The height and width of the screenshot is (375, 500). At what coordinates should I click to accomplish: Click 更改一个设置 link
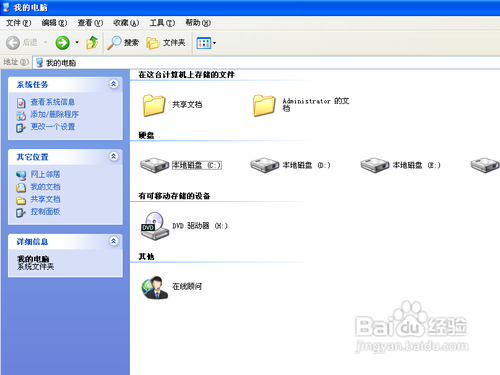click(53, 127)
